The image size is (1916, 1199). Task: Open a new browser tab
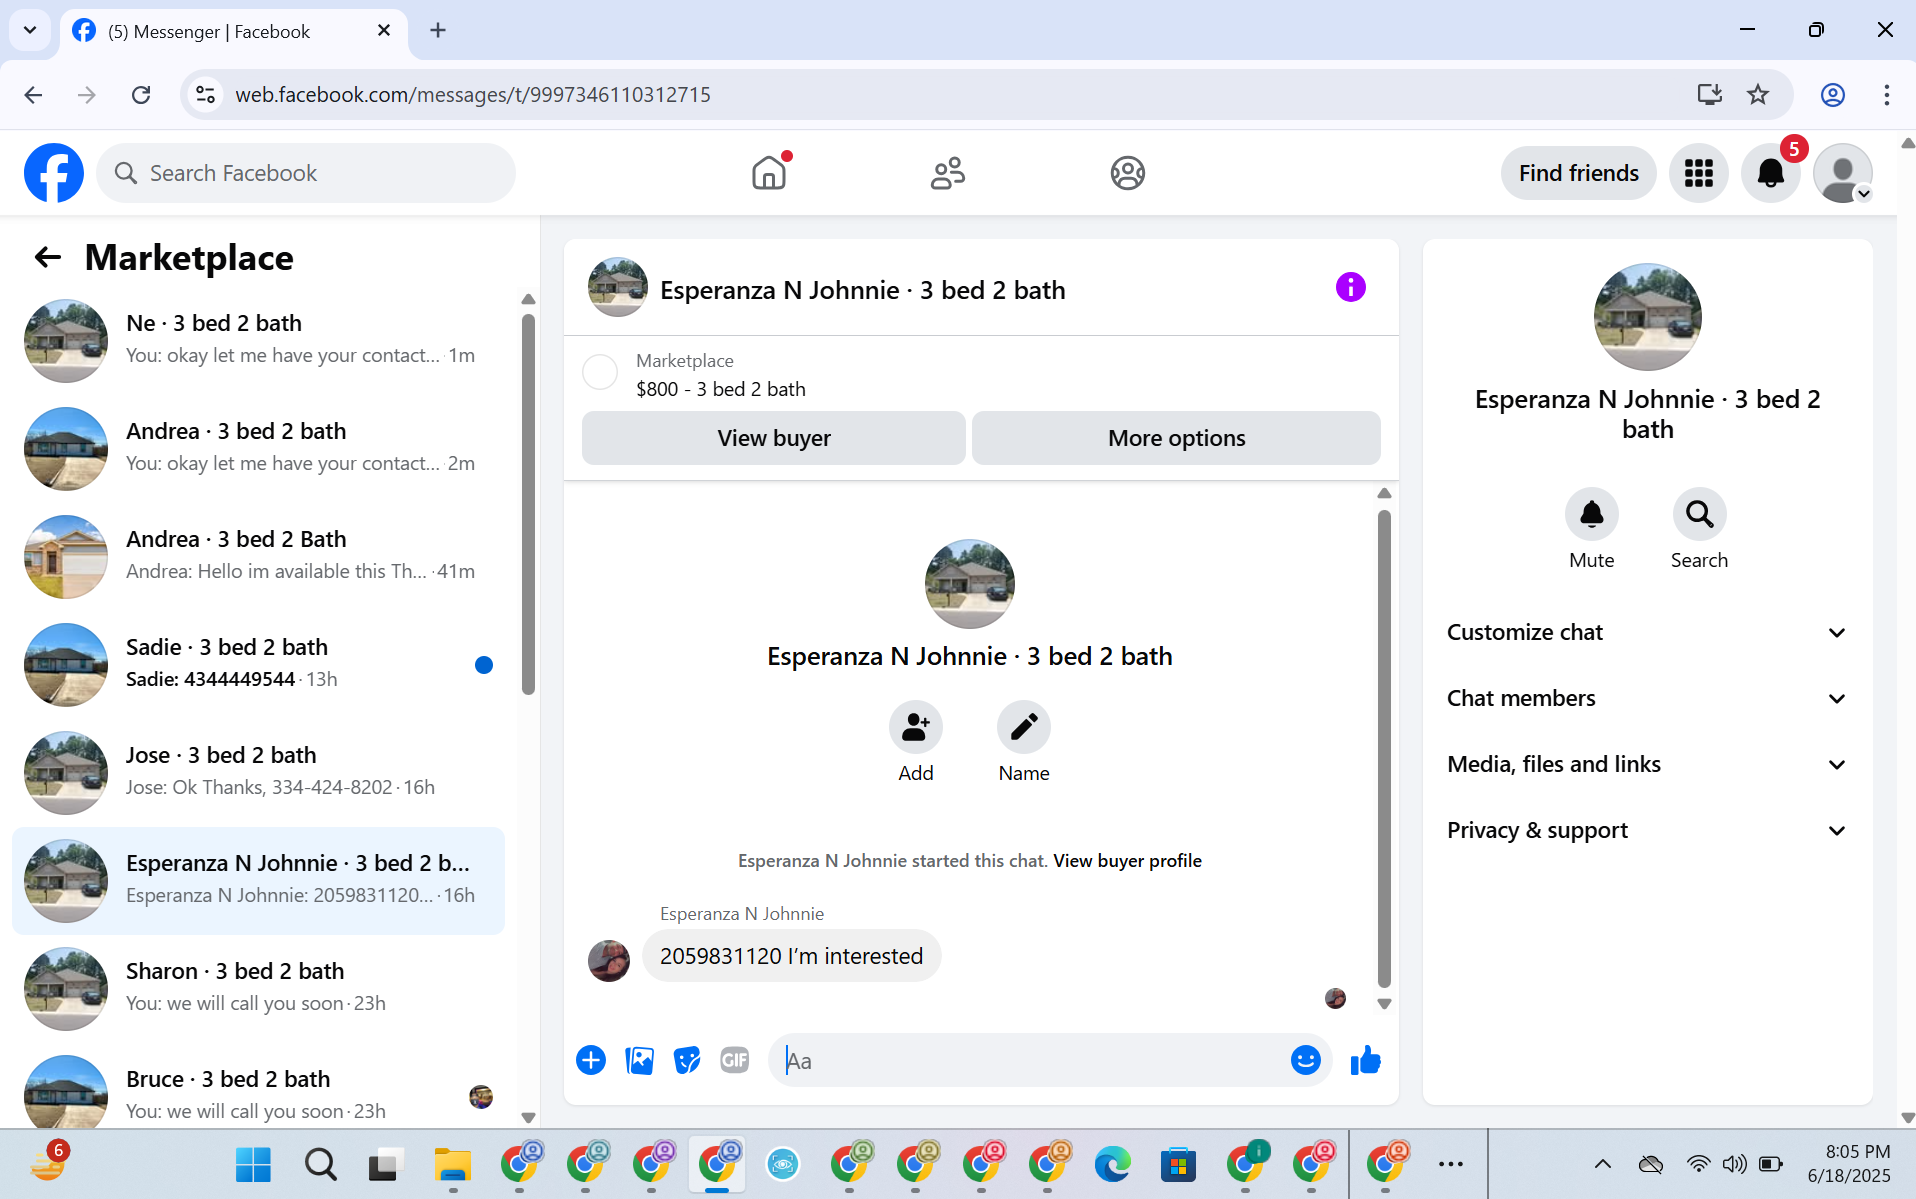pyautogui.click(x=438, y=30)
